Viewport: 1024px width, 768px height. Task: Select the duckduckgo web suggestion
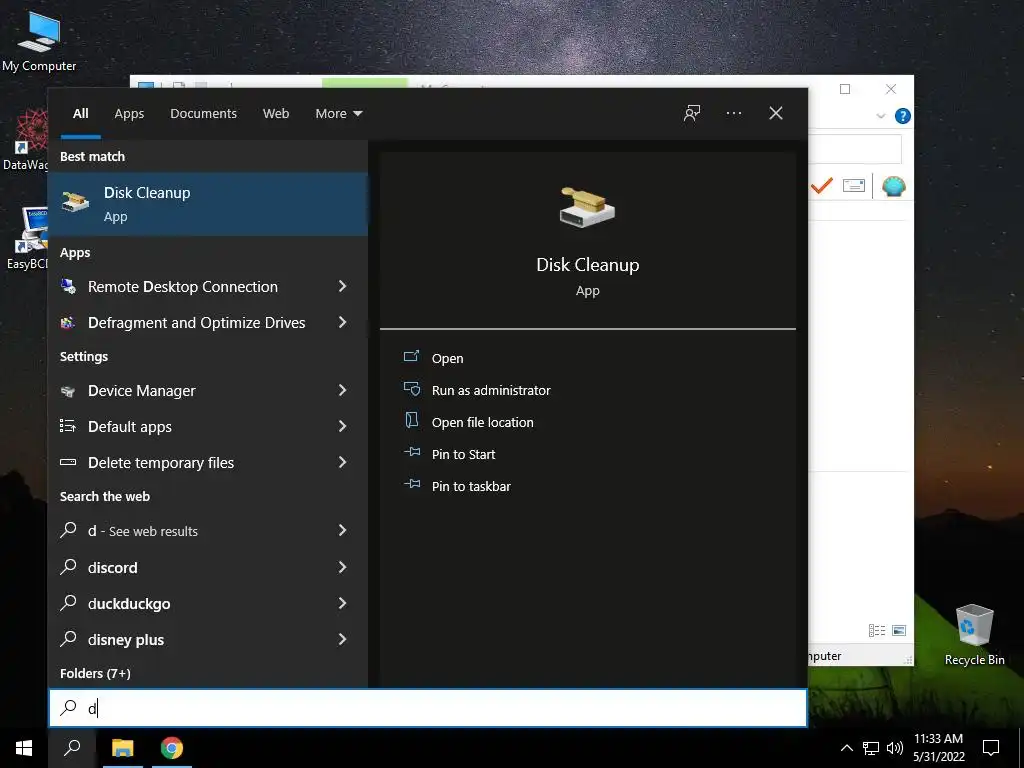(208, 603)
